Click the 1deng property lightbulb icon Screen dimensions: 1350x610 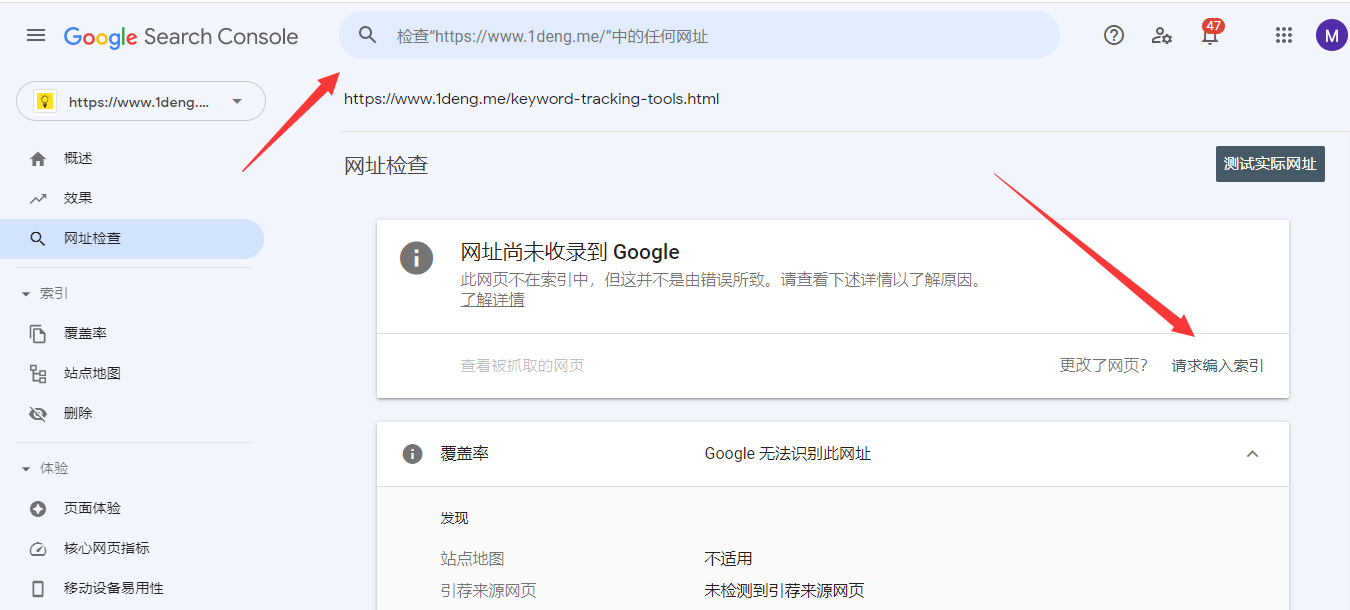click(x=44, y=101)
